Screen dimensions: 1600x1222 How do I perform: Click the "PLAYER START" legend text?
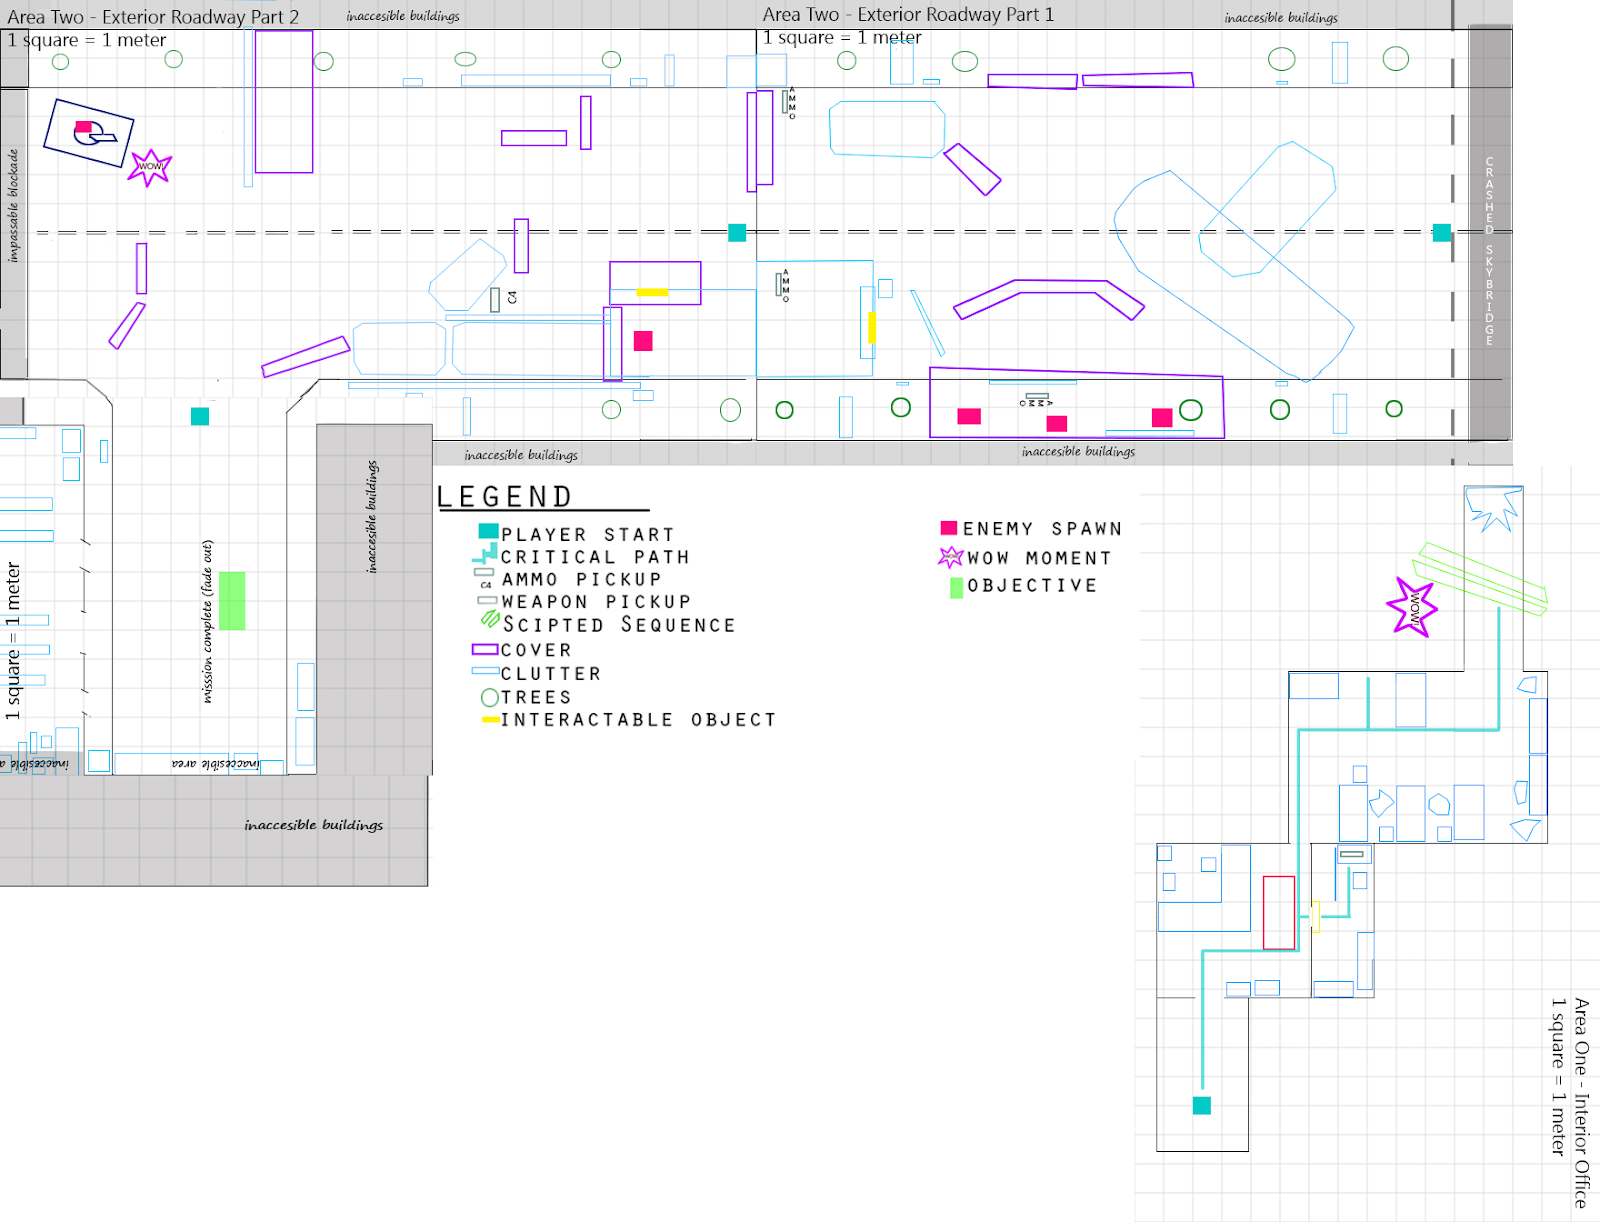[588, 535]
